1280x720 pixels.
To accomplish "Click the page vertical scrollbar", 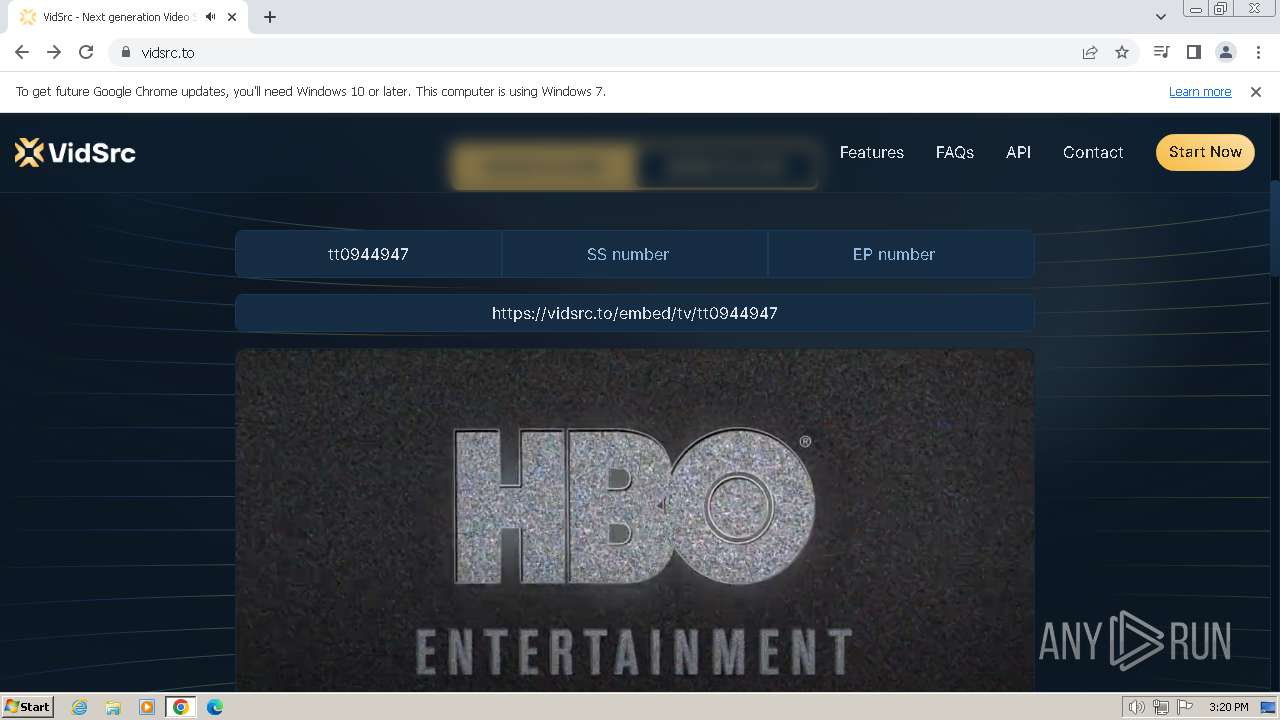I will point(1274,228).
